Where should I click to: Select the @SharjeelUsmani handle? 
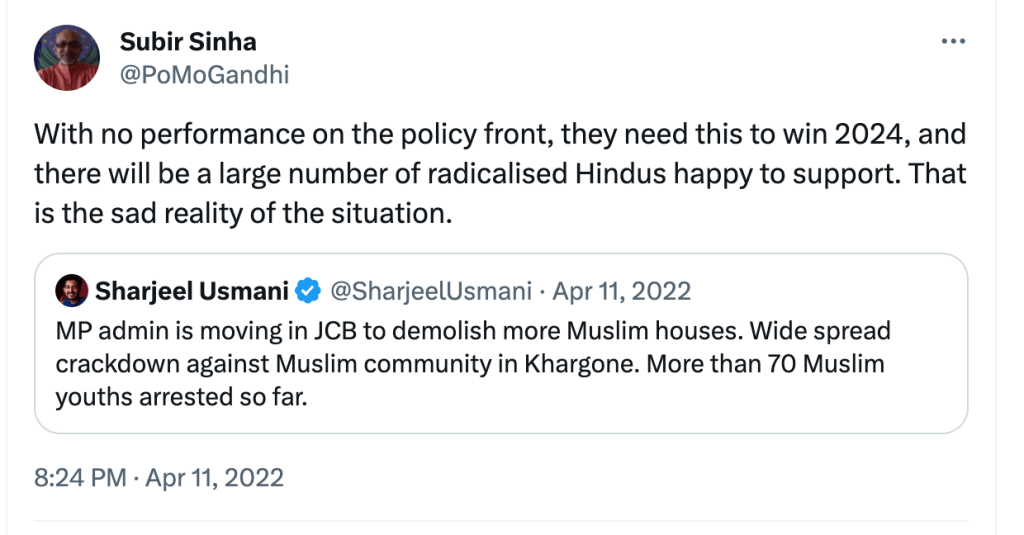(429, 291)
